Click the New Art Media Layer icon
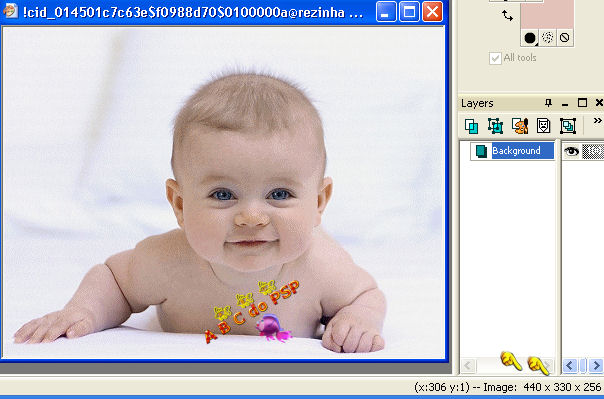The image size is (604, 399). coord(520,126)
